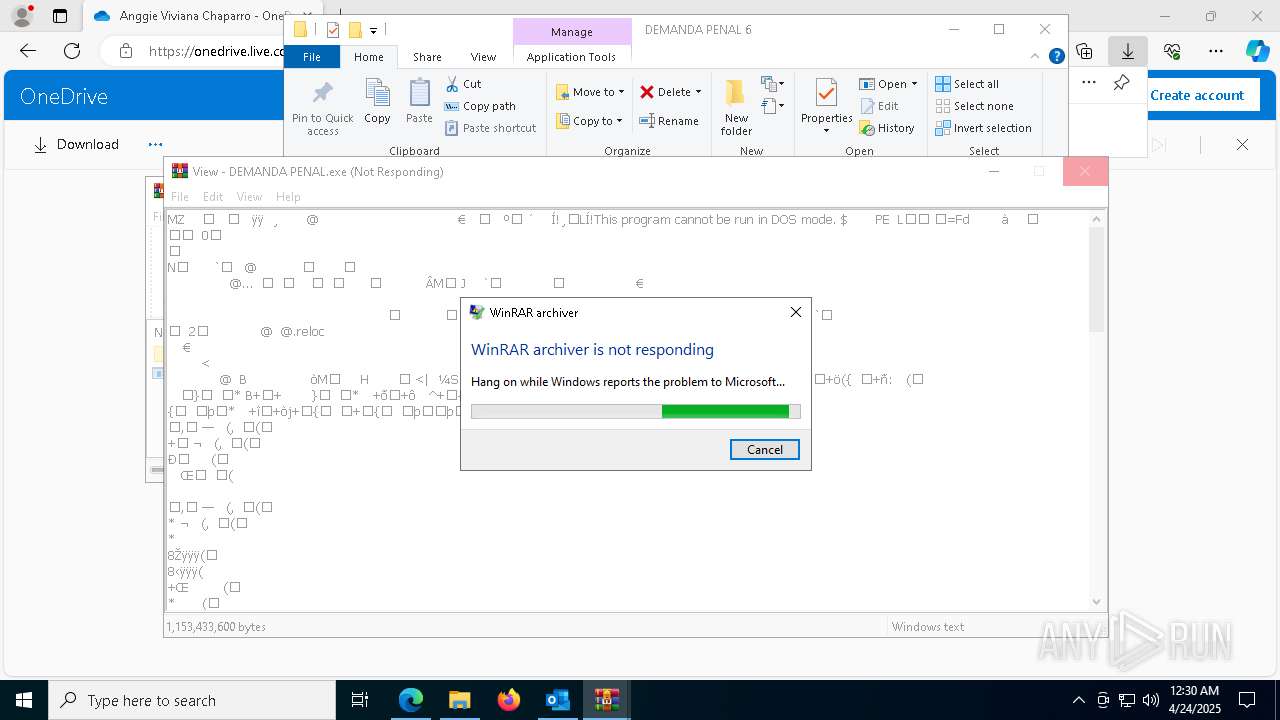Image resolution: width=1280 pixels, height=720 pixels.
Task: Open Edge settings and more menu
Action: (x=1216, y=51)
